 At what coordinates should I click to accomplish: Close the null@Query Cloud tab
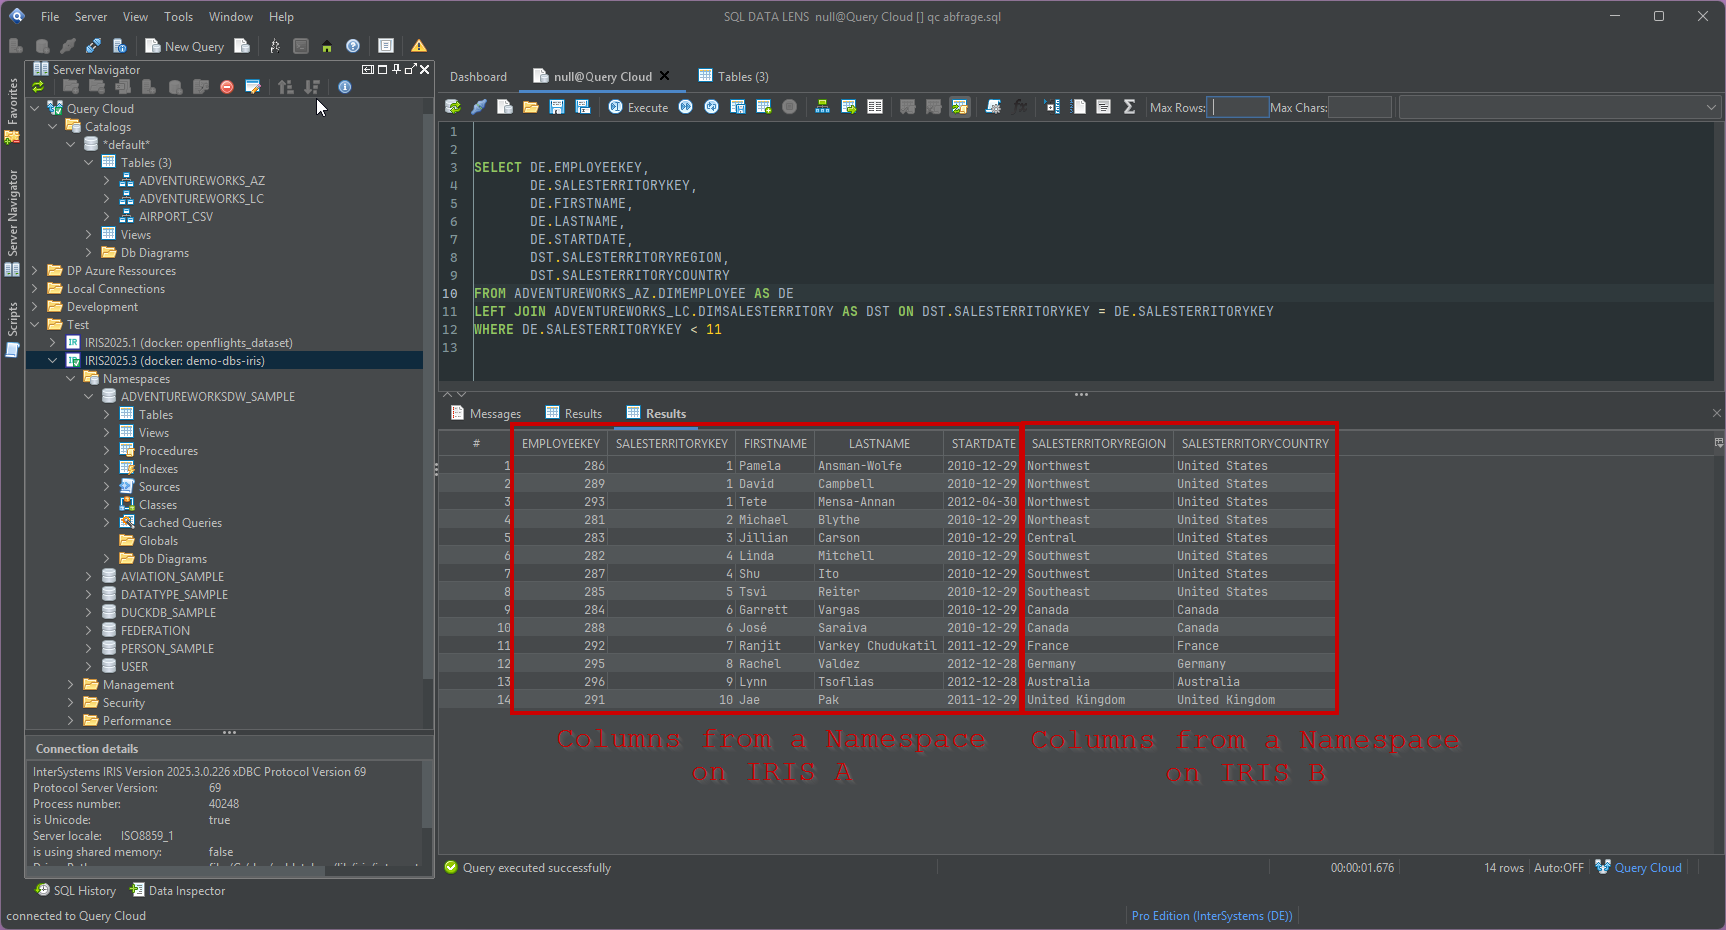[x=664, y=76]
